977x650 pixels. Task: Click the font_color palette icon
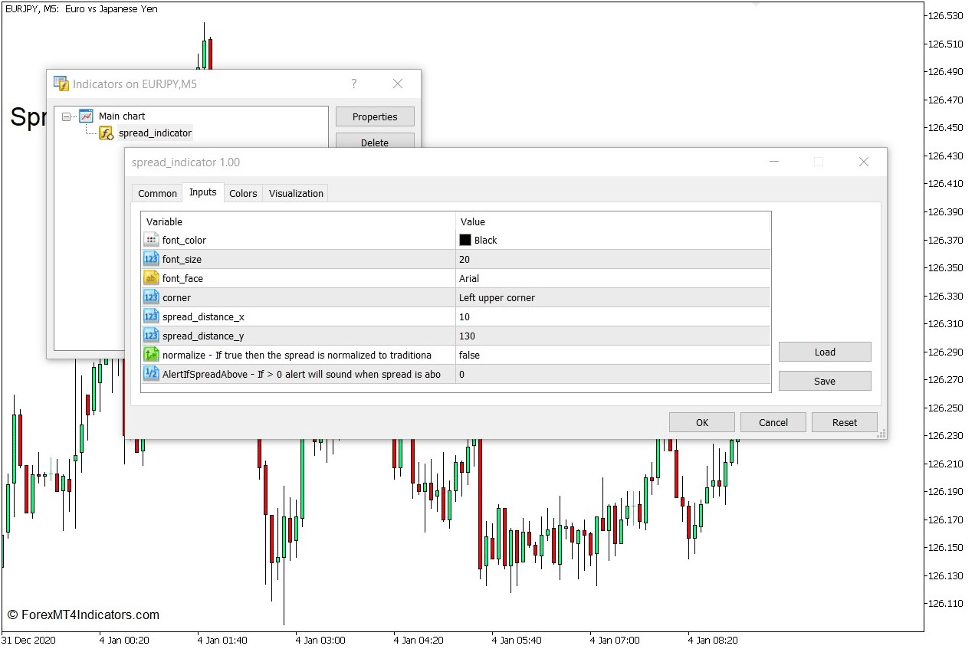[x=151, y=240]
